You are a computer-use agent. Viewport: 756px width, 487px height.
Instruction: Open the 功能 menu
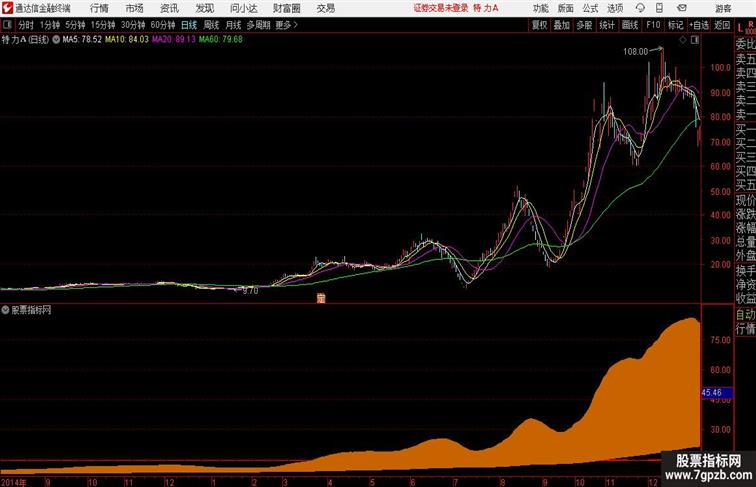(x=540, y=8)
